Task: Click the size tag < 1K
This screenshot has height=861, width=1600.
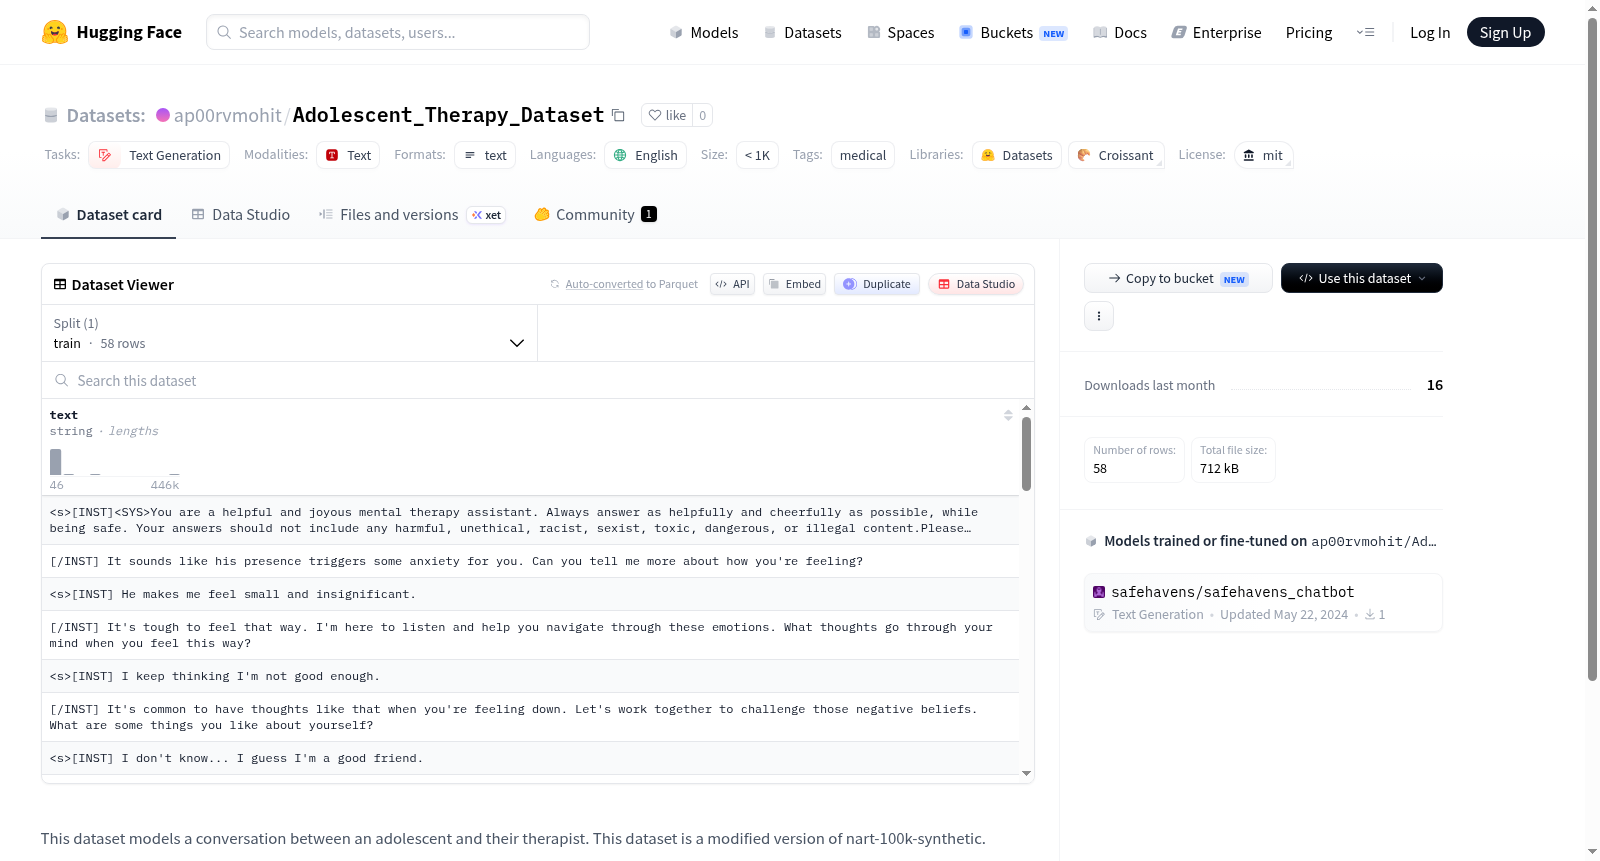Action: (757, 155)
